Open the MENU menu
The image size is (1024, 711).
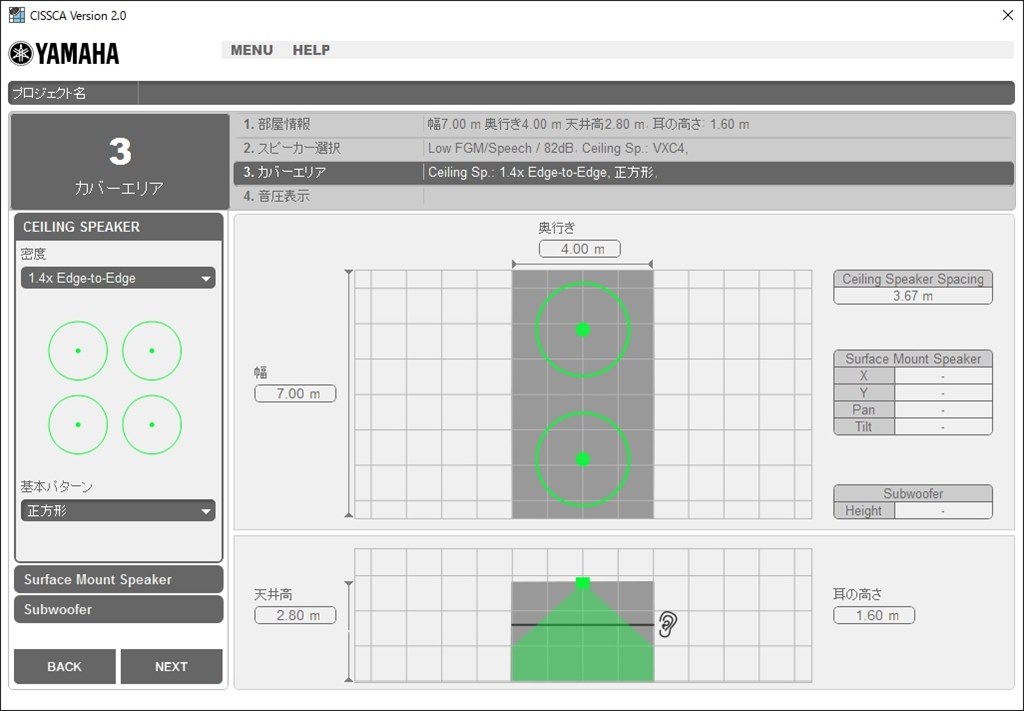[x=251, y=50]
